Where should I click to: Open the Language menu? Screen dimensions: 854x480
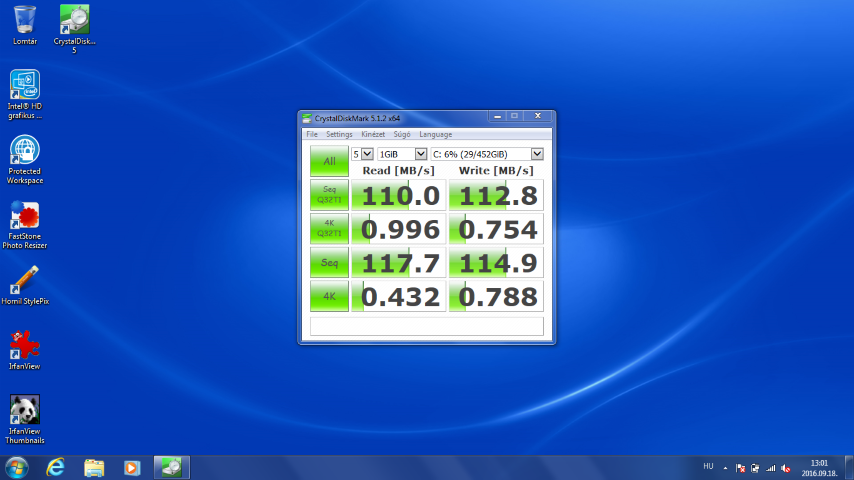(x=435, y=134)
